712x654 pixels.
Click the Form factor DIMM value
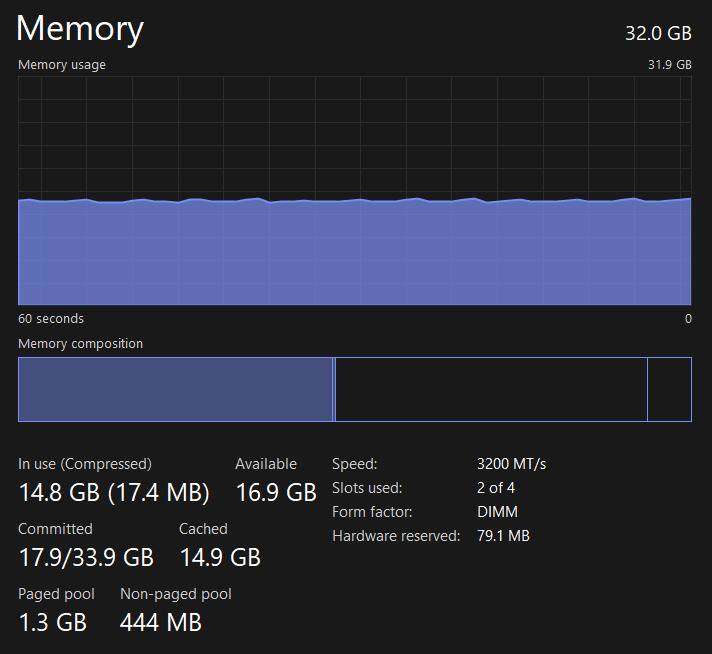[497, 512]
